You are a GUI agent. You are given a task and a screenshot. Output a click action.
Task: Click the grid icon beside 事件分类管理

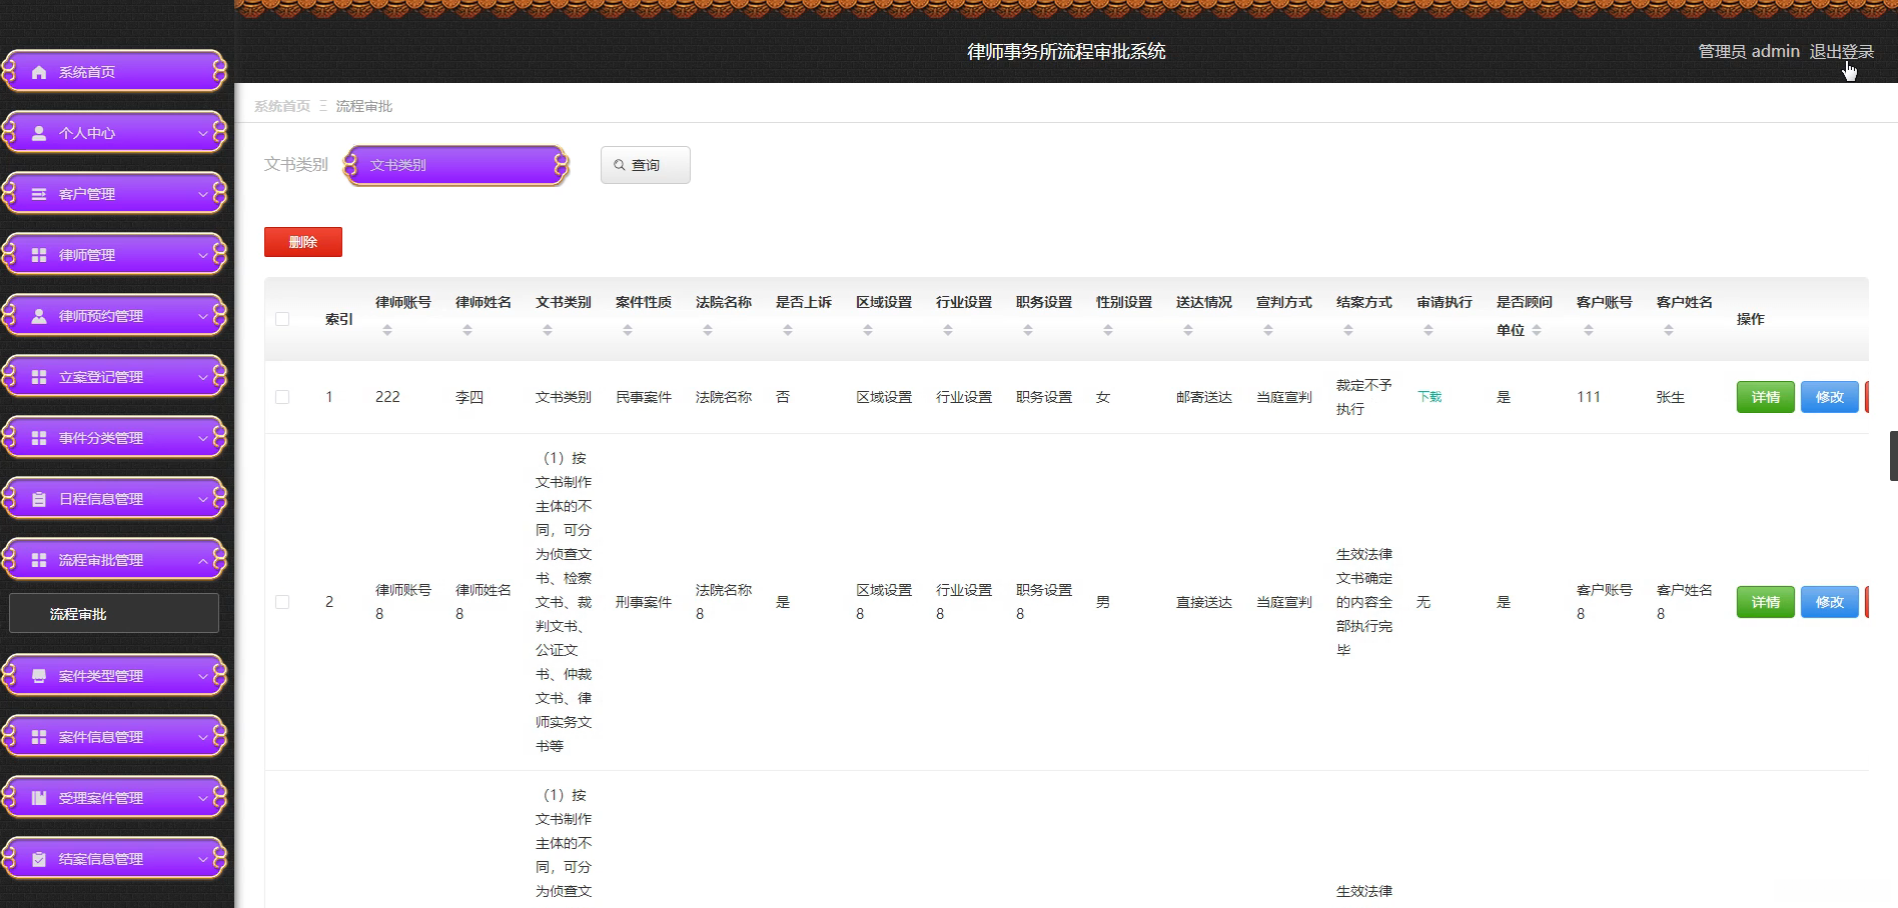[39, 438]
